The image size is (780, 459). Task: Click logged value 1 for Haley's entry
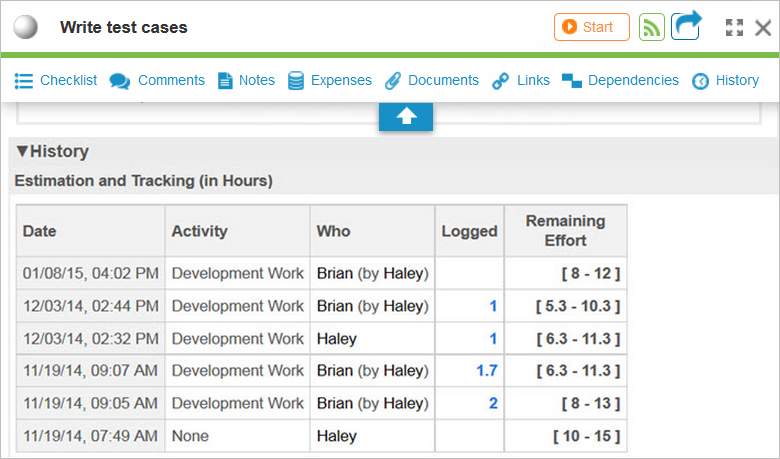(x=493, y=339)
